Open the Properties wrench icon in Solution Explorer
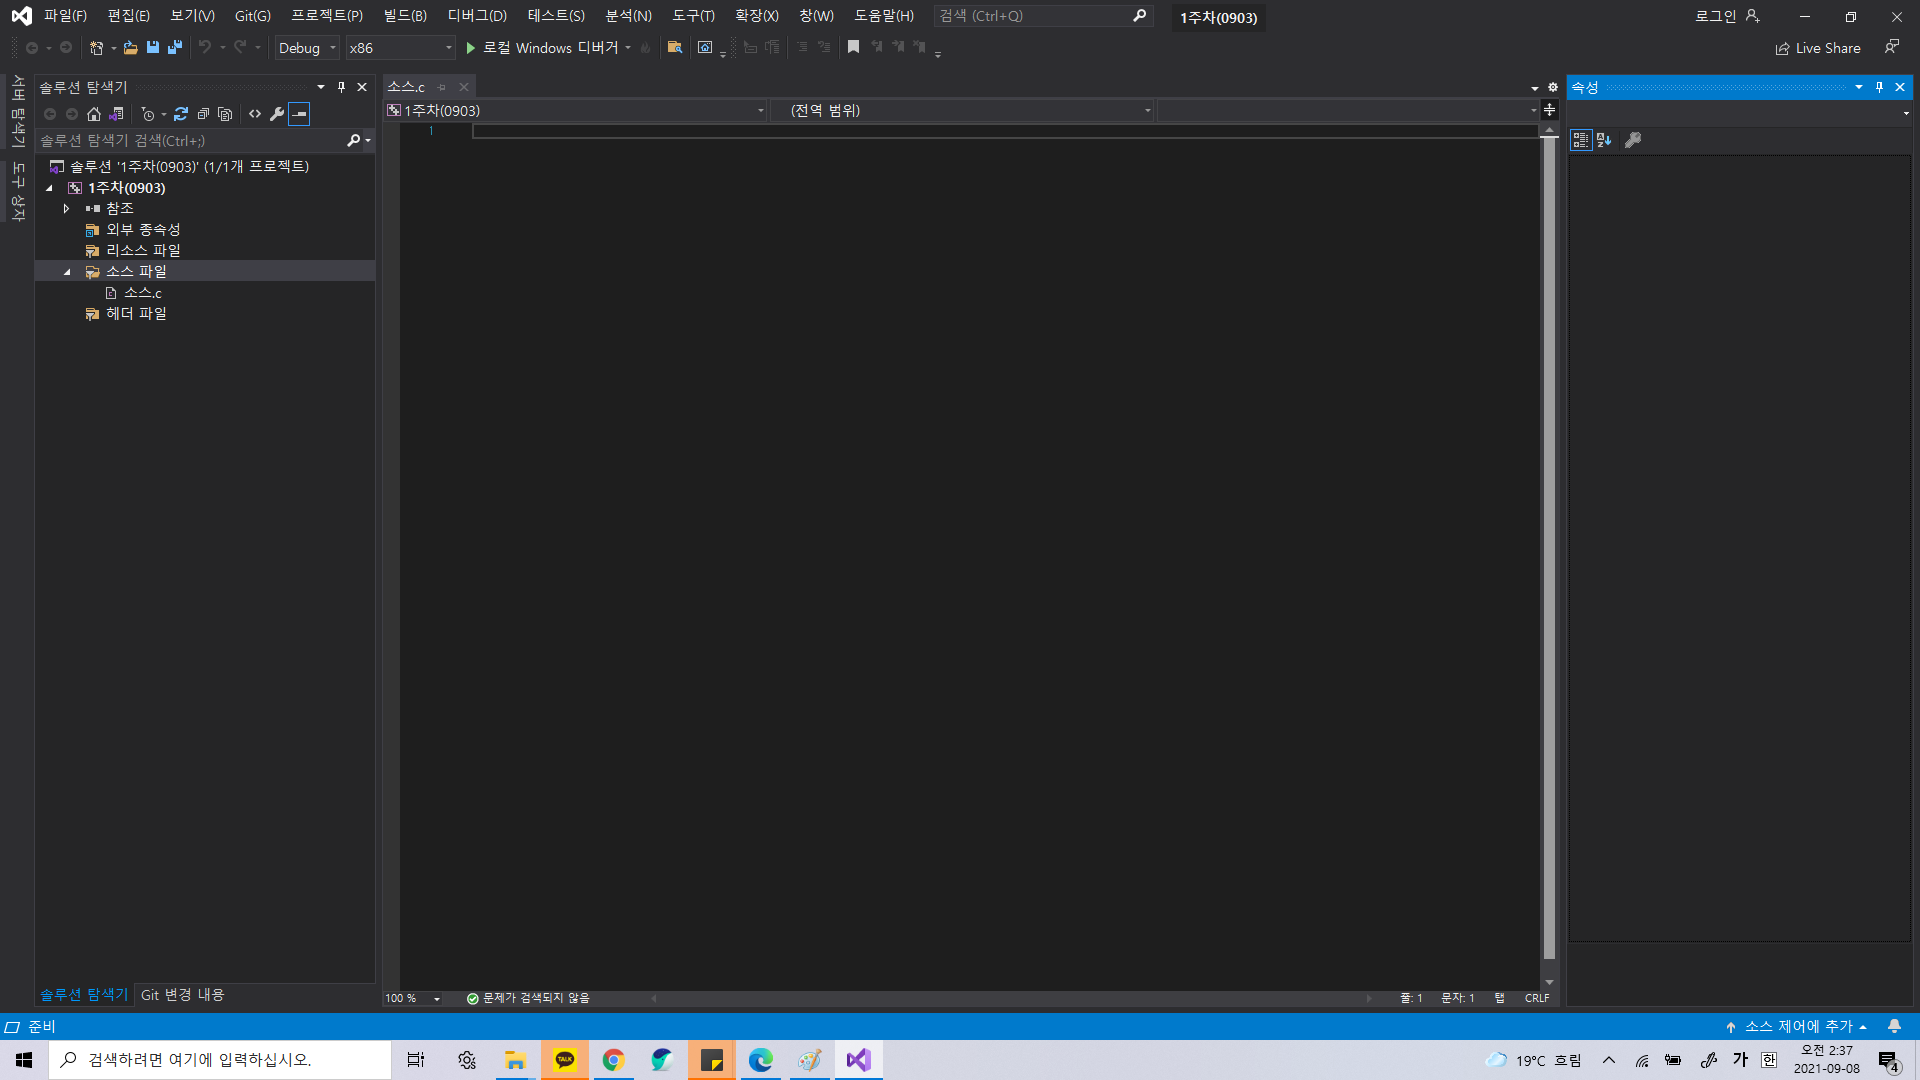The height and width of the screenshot is (1080, 1920). [x=277, y=114]
